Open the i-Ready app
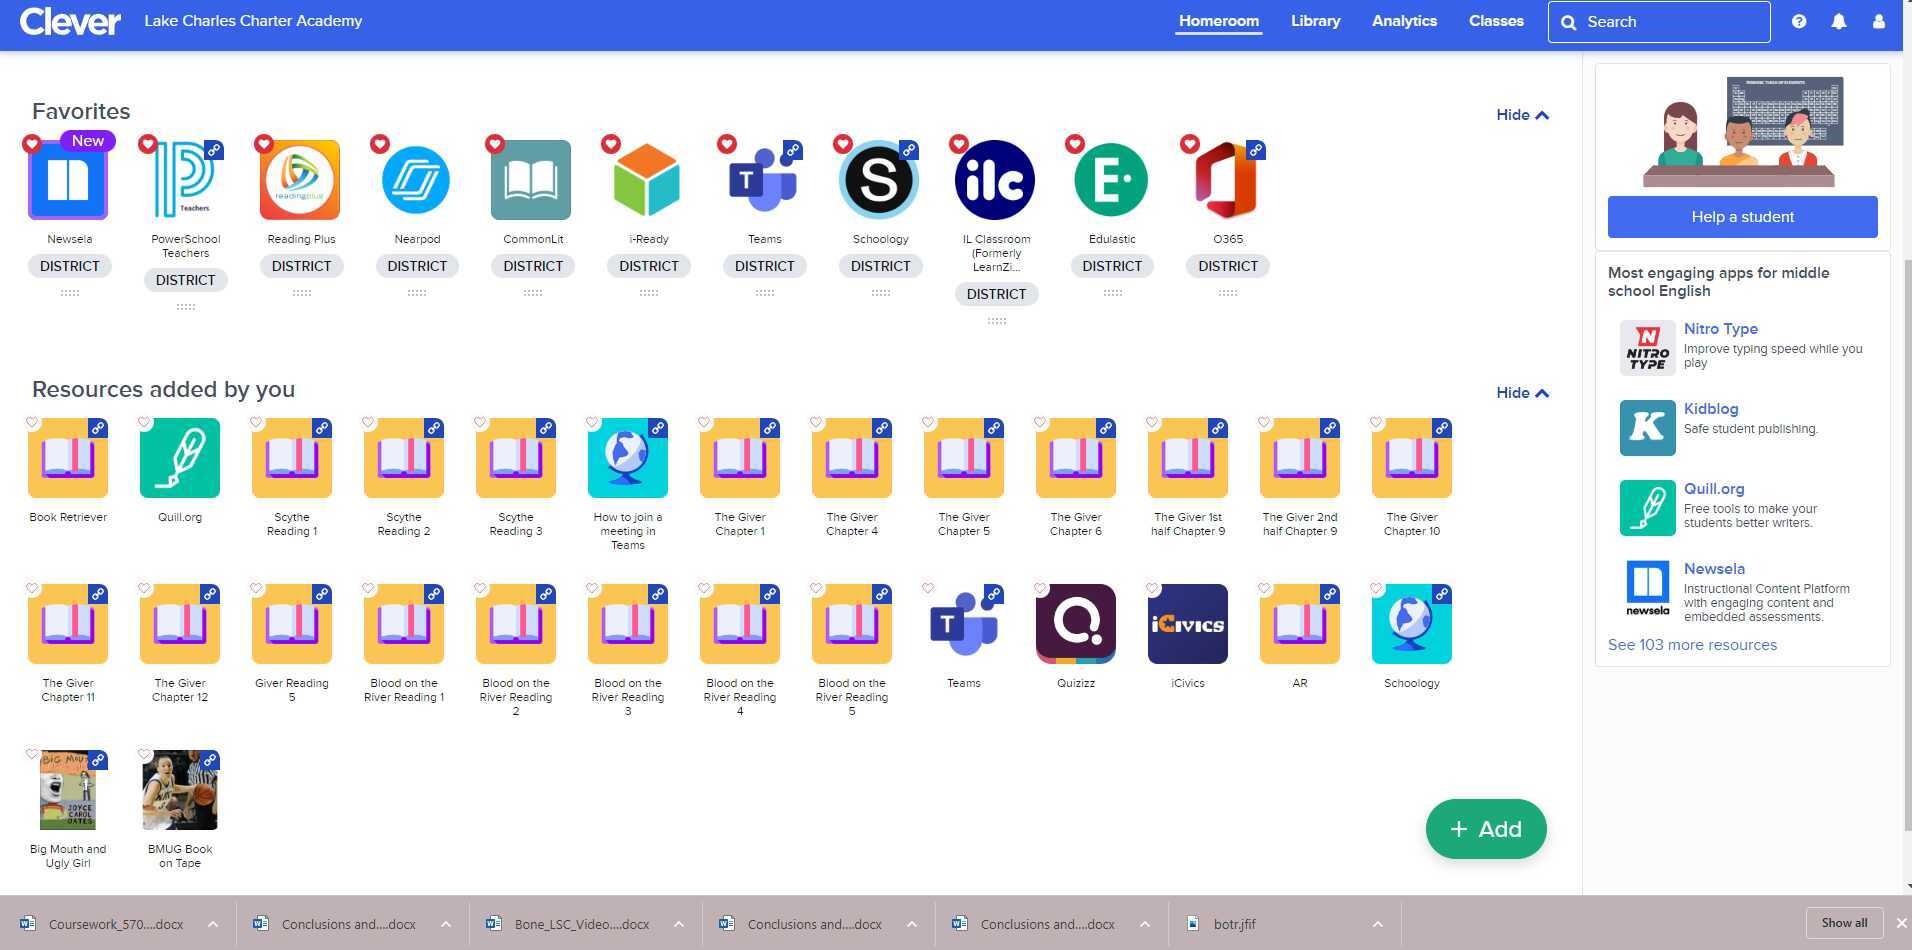This screenshot has width=1912, height=950. [648, 181]
